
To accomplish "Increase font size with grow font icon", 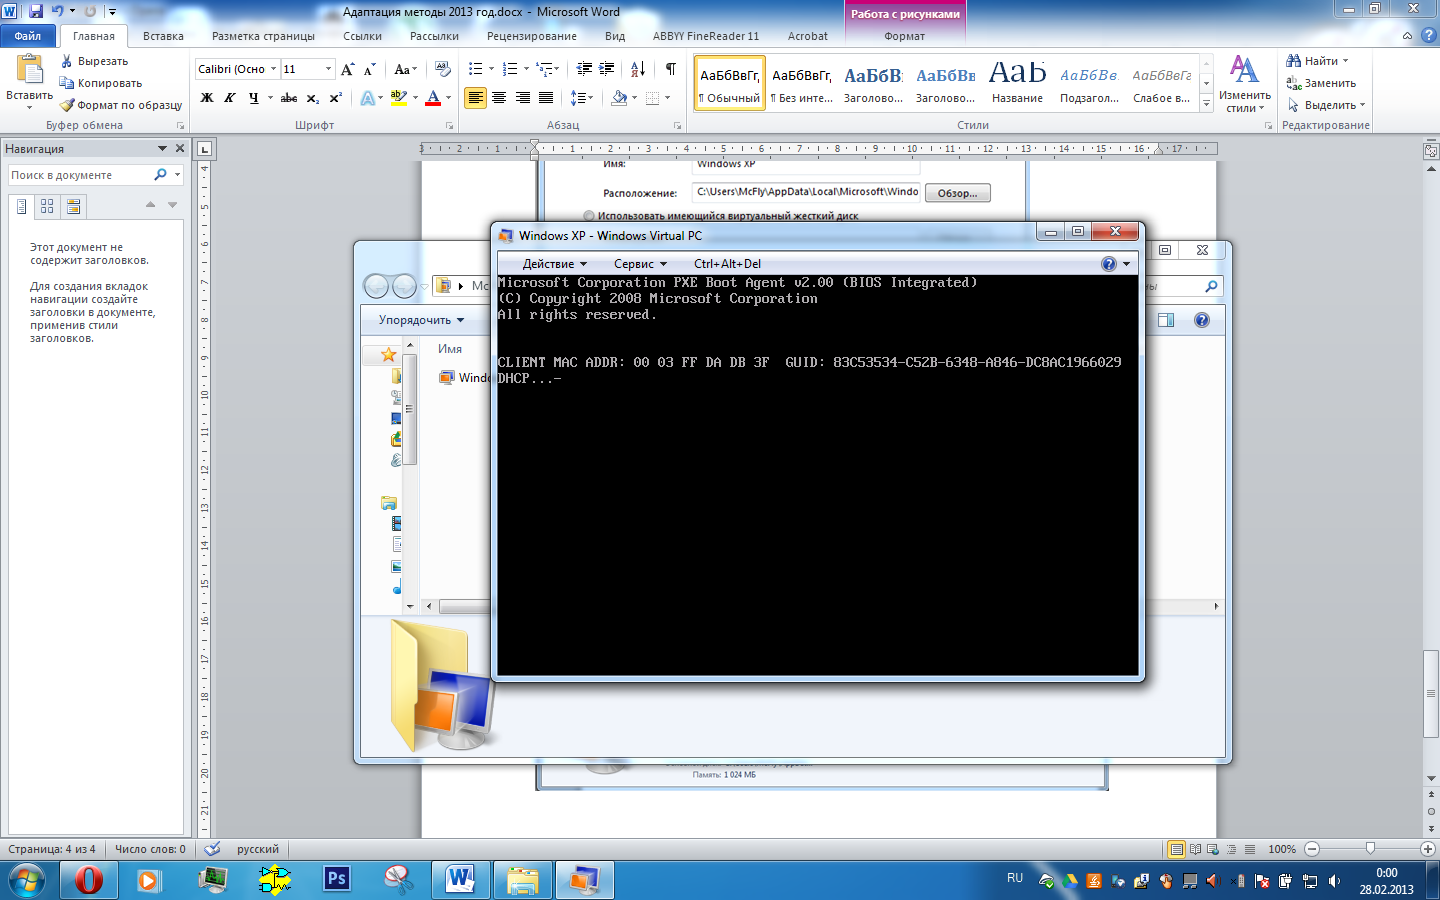I will click(348, 69).
